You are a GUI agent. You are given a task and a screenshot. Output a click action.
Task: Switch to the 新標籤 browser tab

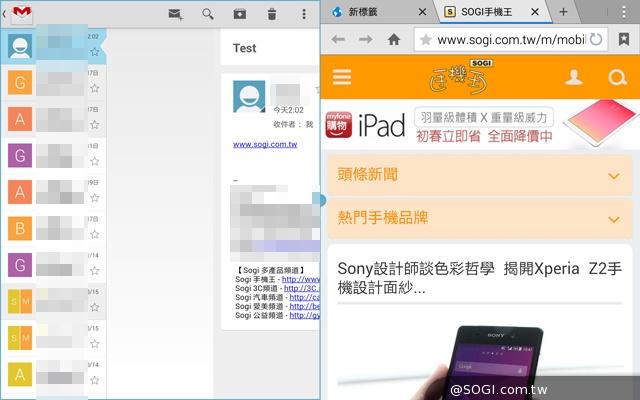point(372,12)
